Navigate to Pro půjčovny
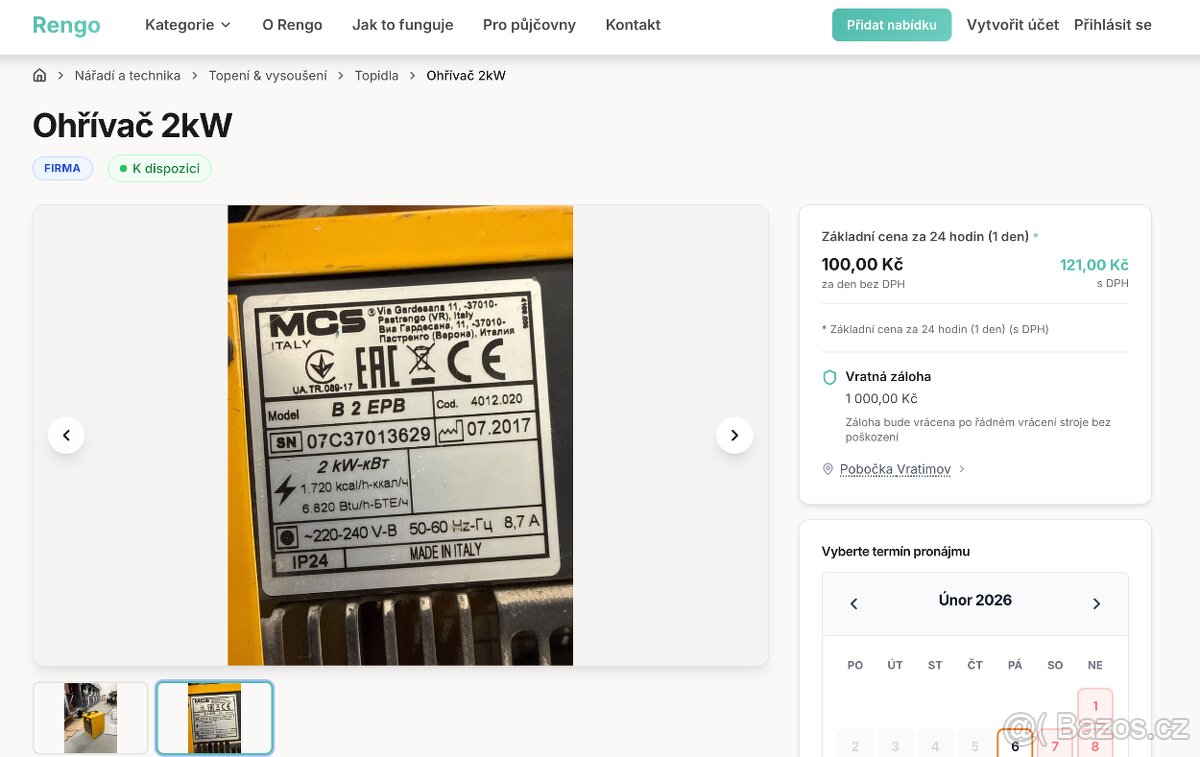 point(529,25)
